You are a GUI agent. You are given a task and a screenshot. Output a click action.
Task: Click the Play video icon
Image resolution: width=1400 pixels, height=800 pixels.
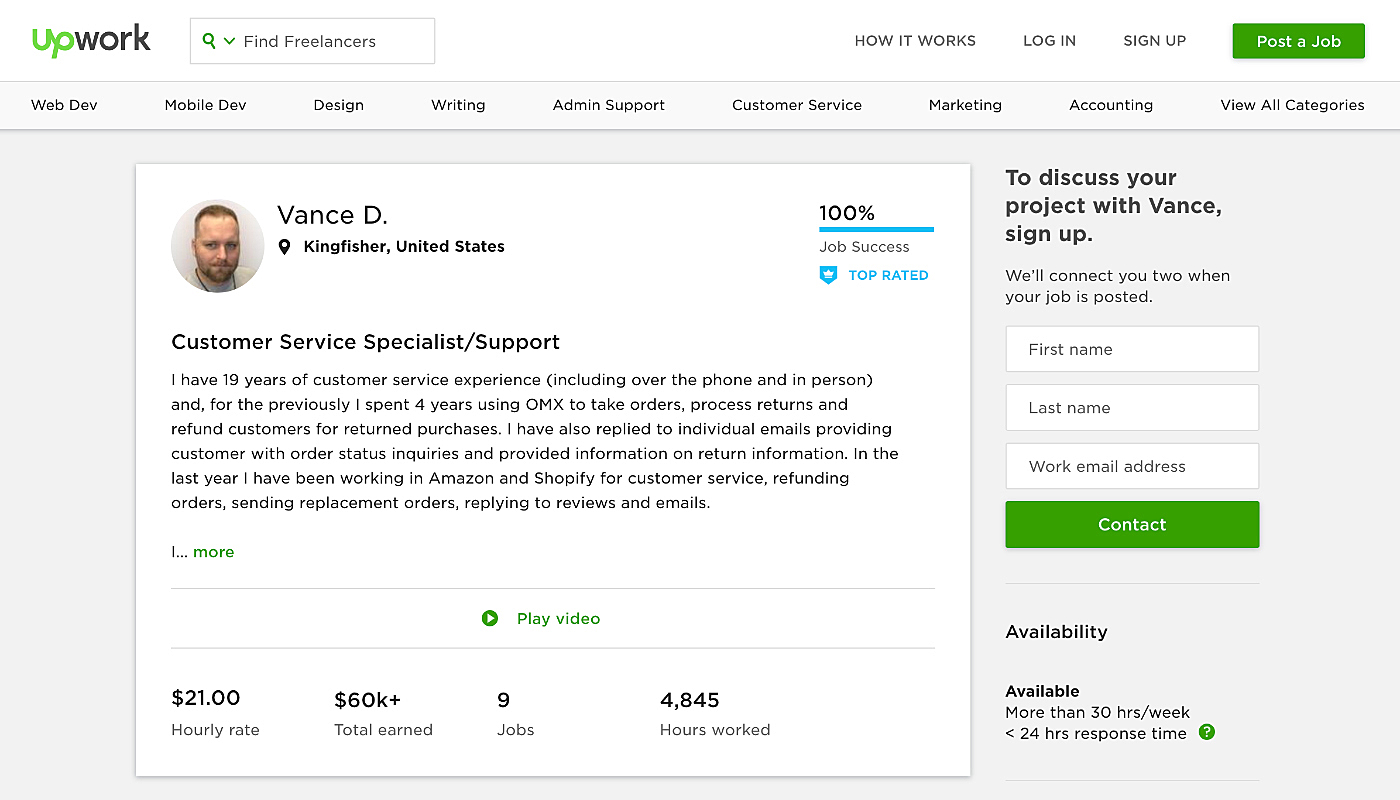[x=490, y=618]
